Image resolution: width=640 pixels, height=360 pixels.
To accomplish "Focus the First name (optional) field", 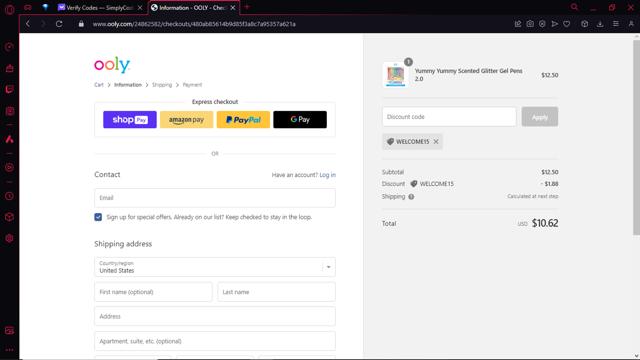I will [x=153, y=292].
